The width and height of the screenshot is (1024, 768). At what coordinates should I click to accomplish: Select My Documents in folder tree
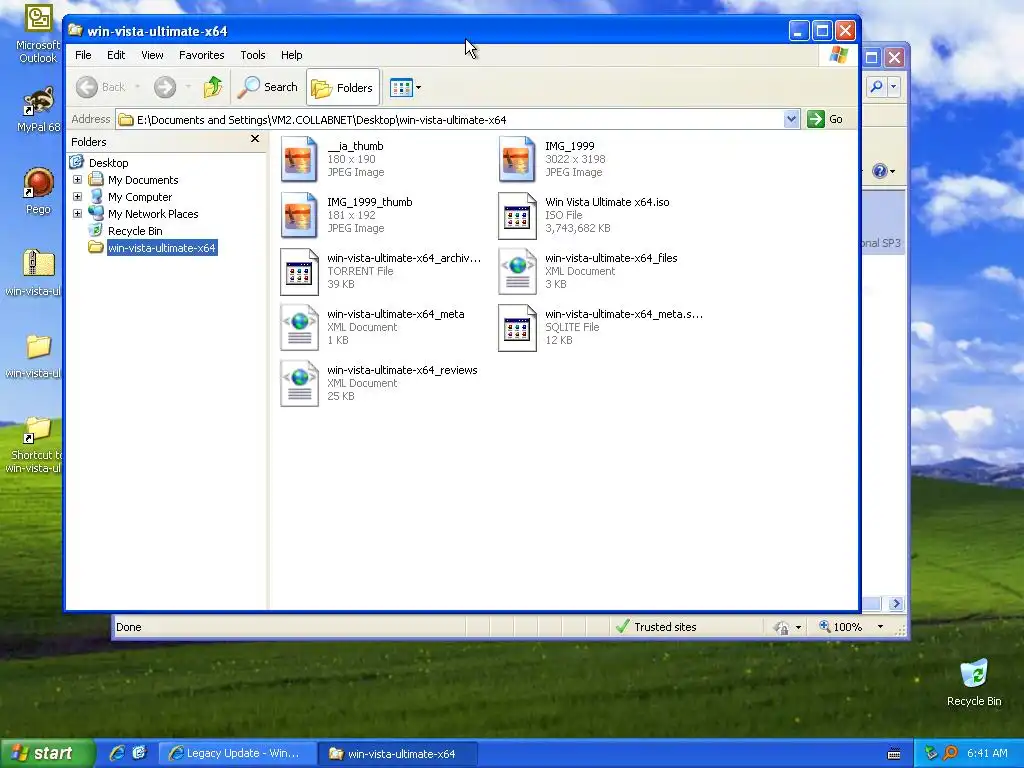[143, 180]
